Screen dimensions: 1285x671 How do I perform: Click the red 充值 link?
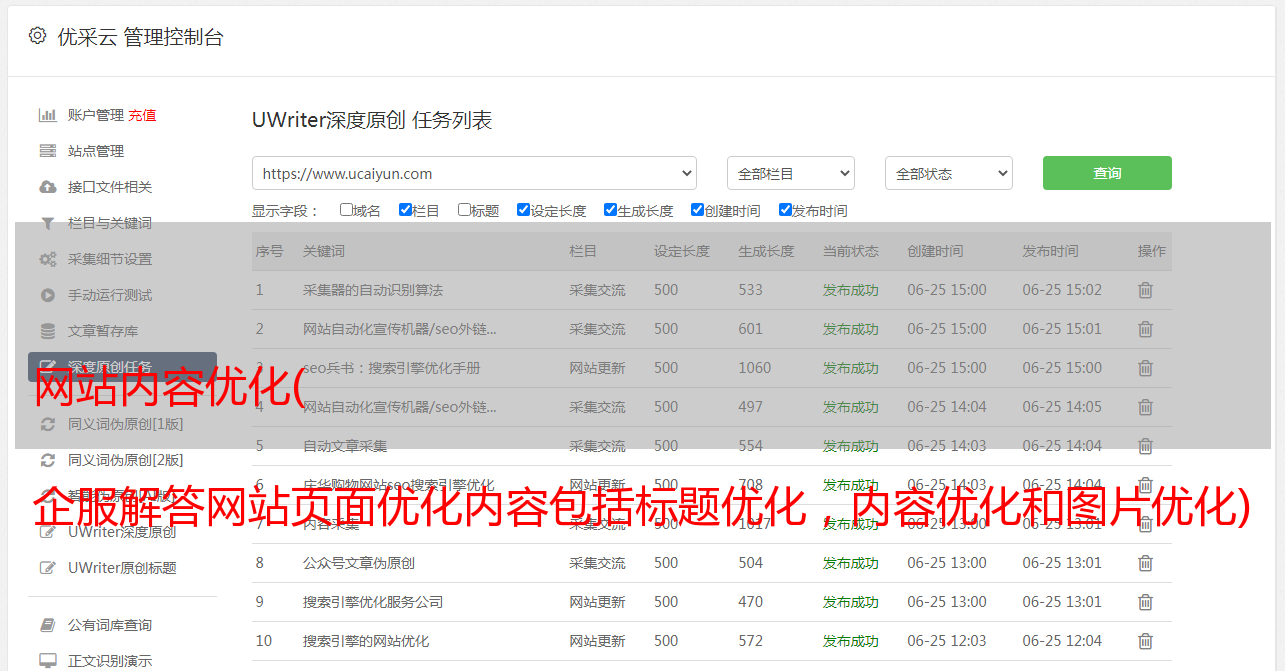(x=142, y=115)
